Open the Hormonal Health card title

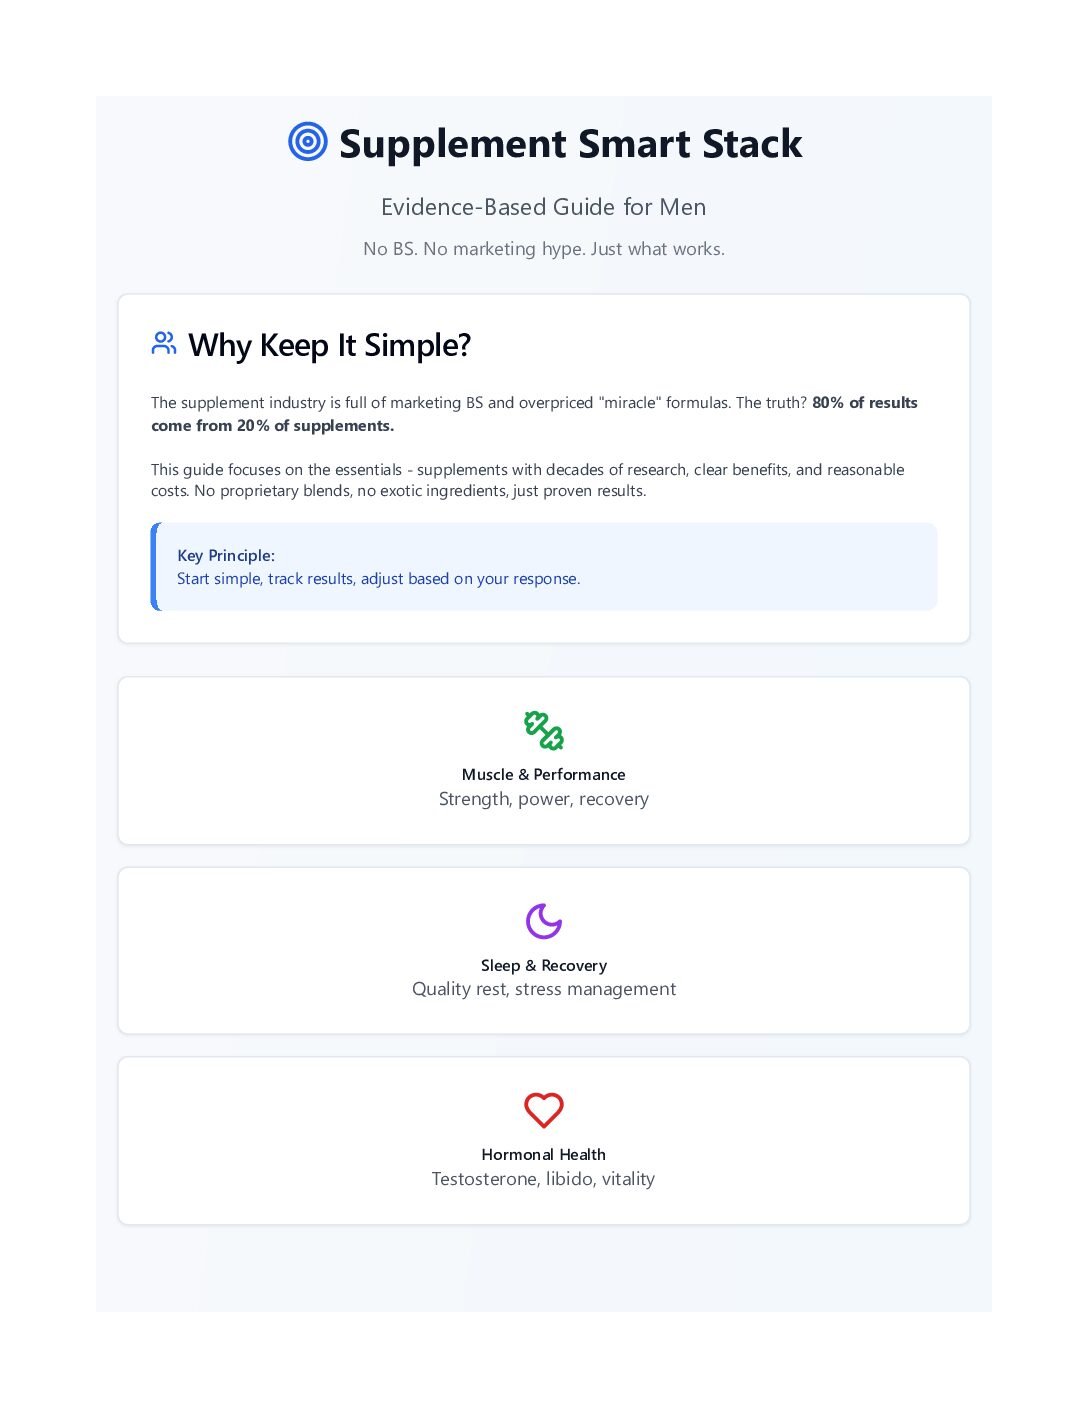click(x=544, y=1154)
